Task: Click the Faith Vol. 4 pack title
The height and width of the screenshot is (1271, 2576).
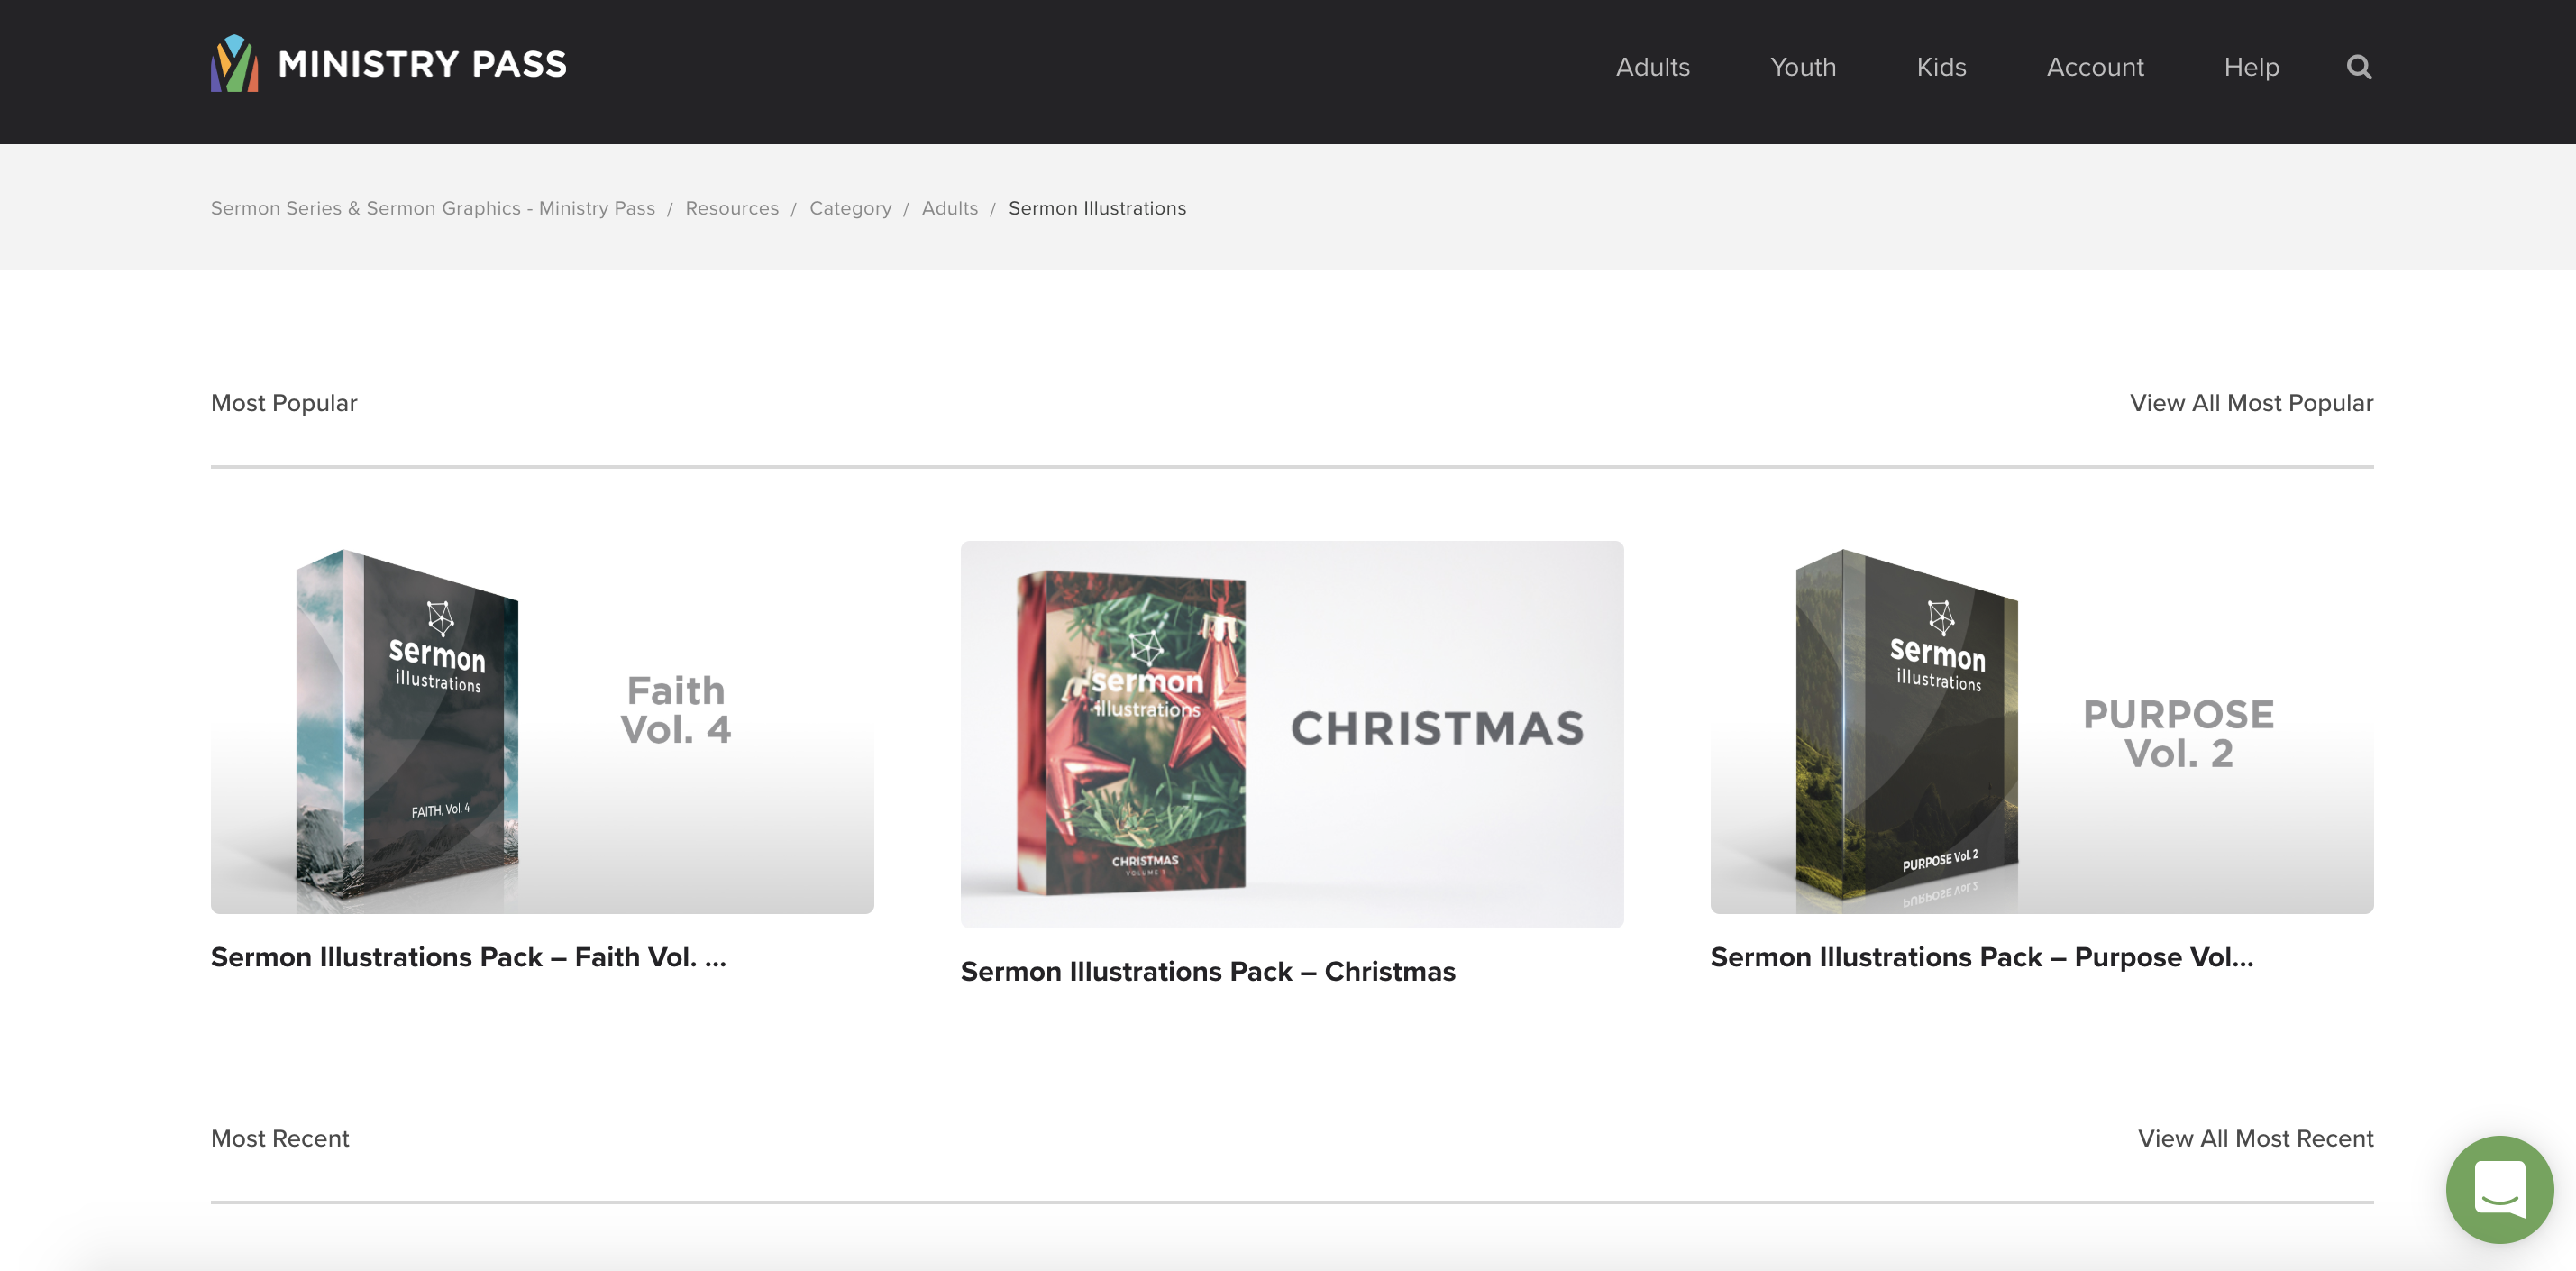Action: click(x=467, y=956)
